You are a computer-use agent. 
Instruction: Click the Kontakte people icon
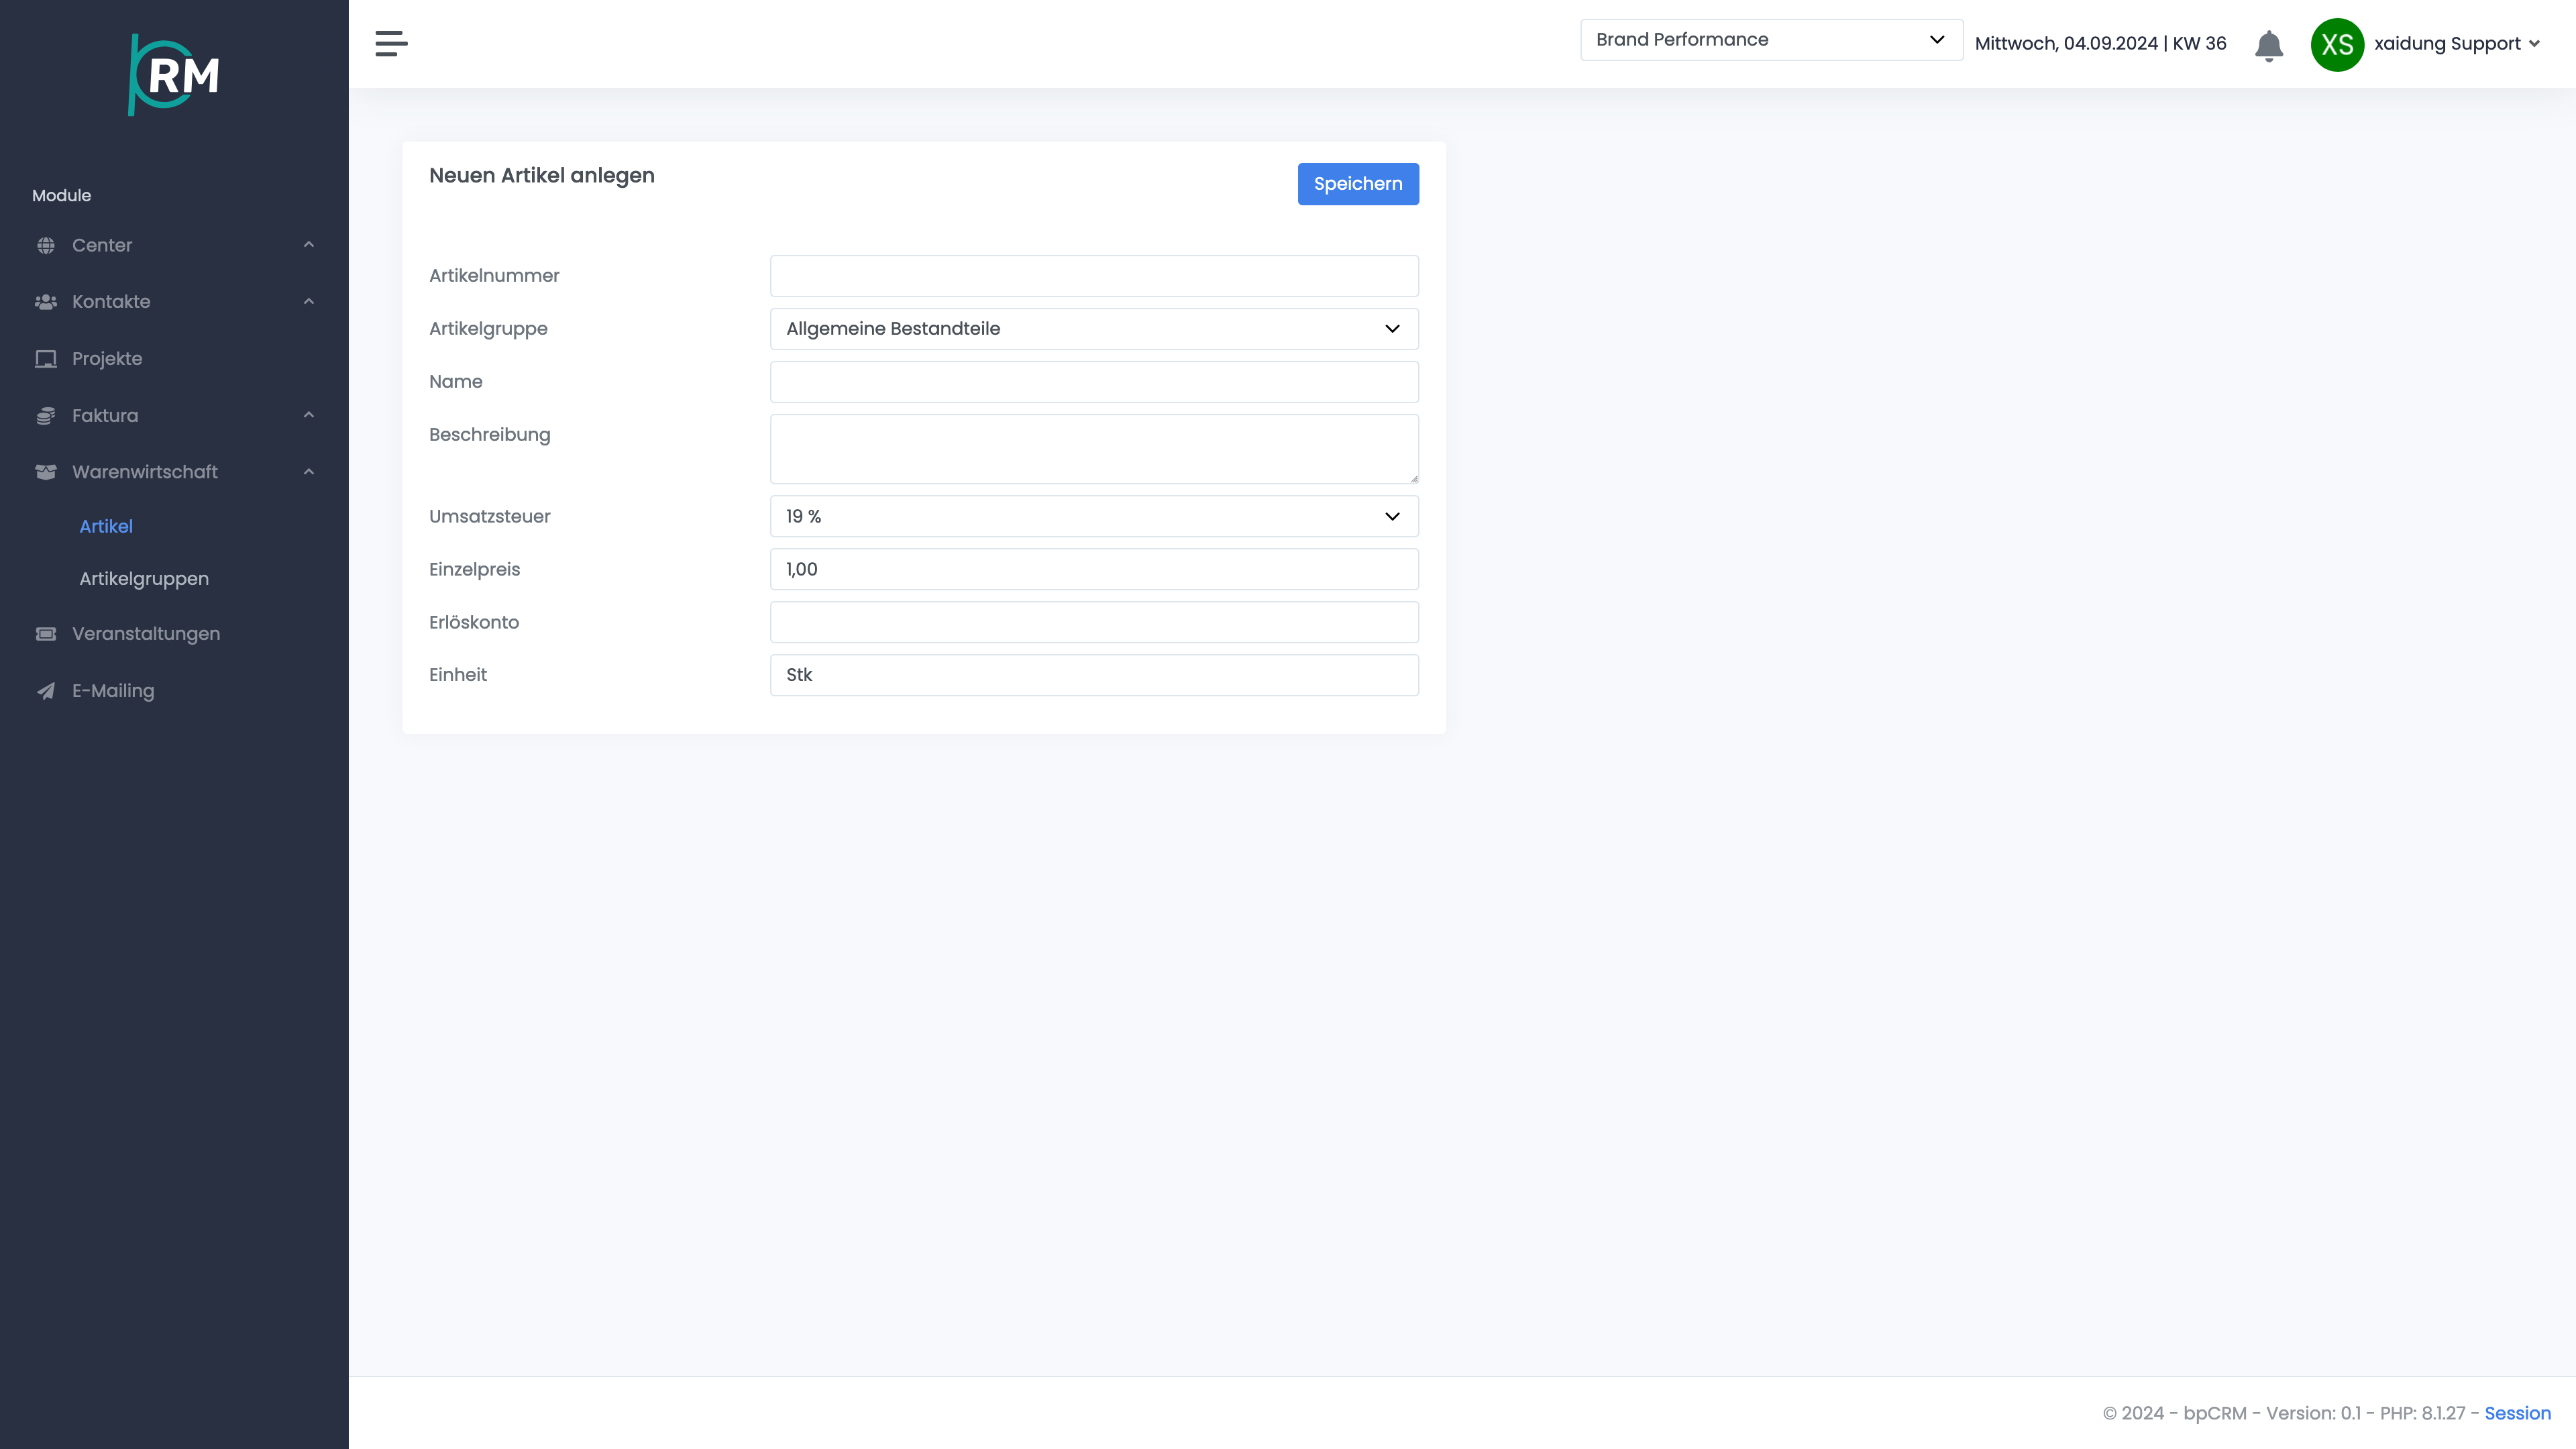coord(46,302)
